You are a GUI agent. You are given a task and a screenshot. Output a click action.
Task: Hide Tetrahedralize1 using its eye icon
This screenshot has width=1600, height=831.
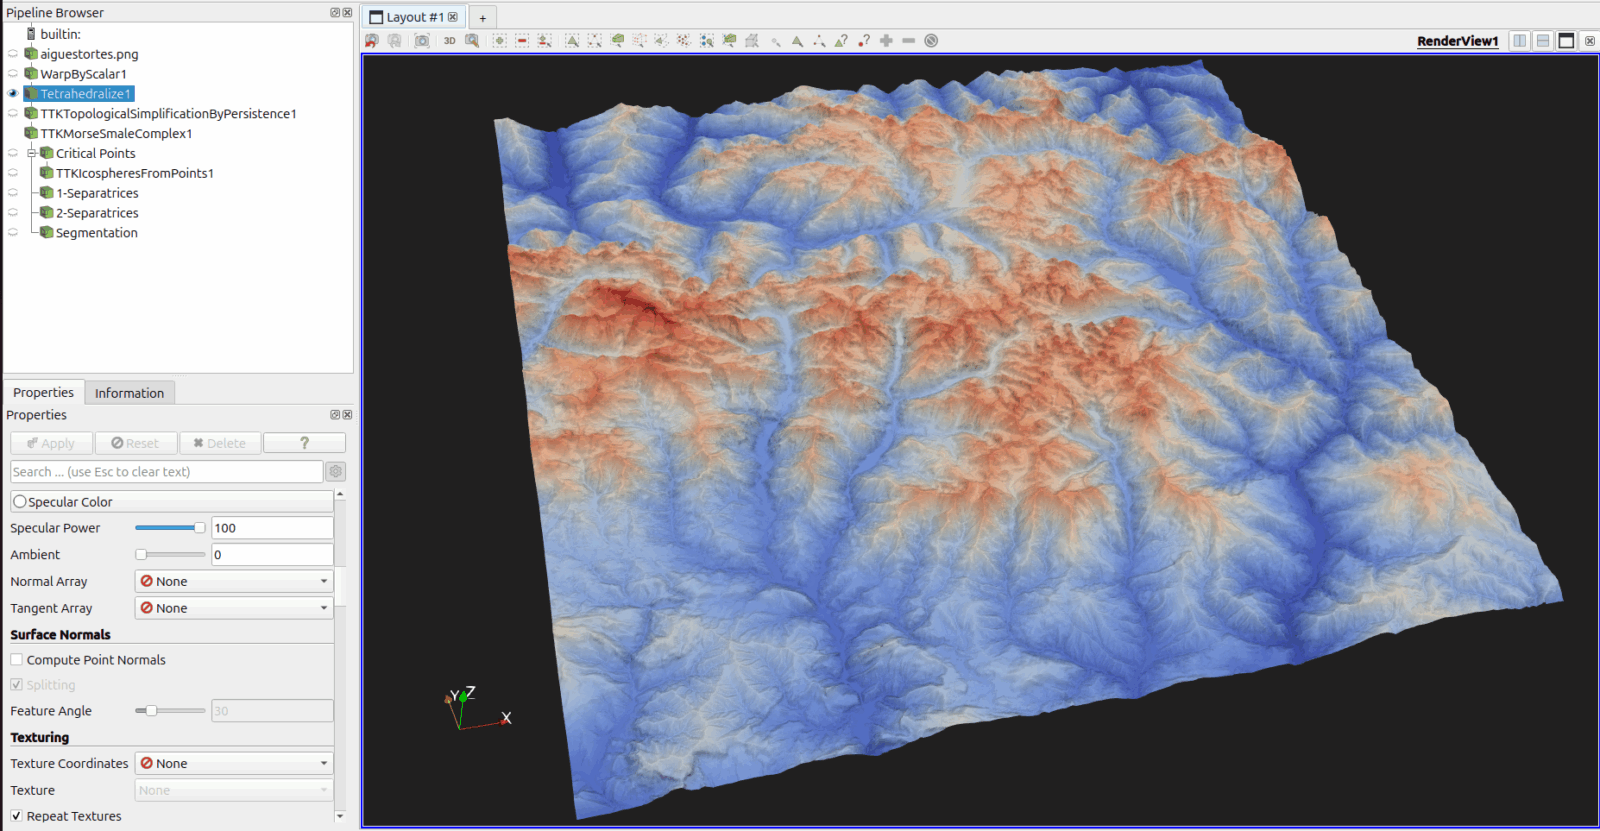(13, 94)
